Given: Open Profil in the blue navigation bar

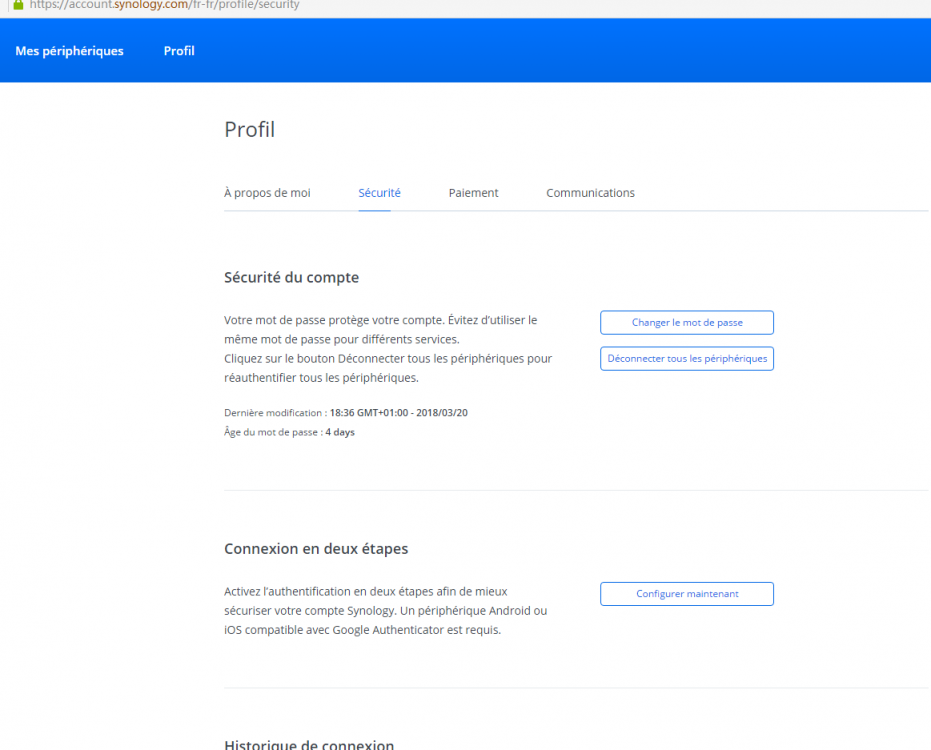Looking at the screenshot, I should click(179, 51).
